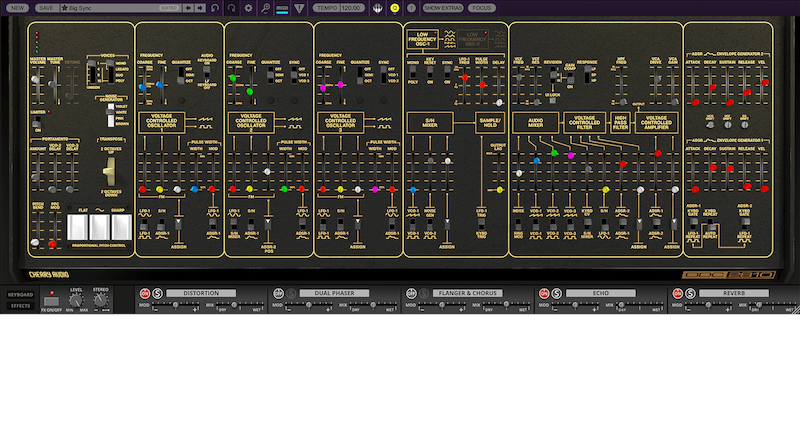This screenshot has height=440, width=800.
Task: Click the NEW preset button
Action: click(x=17, y=8)
